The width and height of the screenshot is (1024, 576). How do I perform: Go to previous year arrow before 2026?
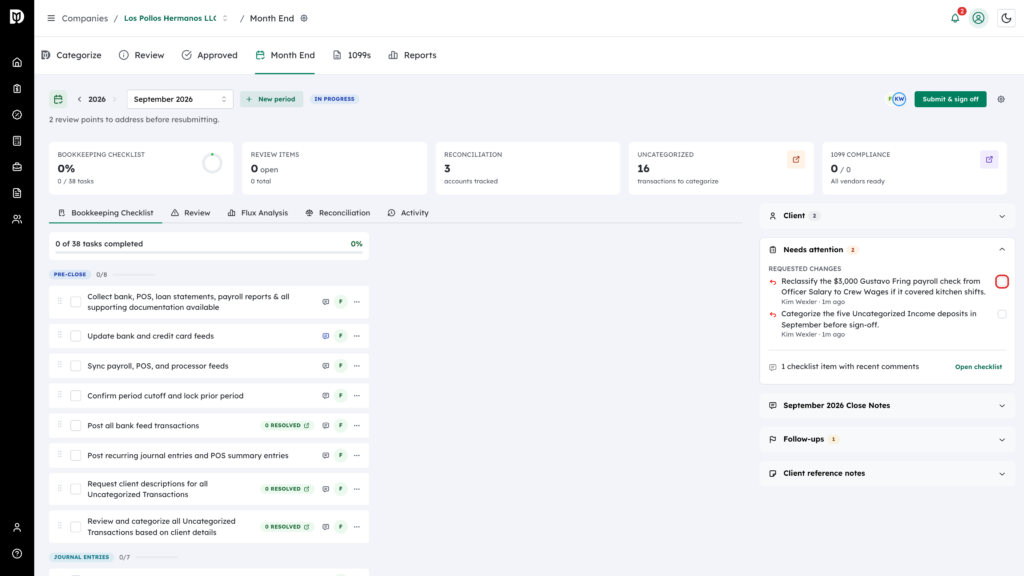[80, 99]
